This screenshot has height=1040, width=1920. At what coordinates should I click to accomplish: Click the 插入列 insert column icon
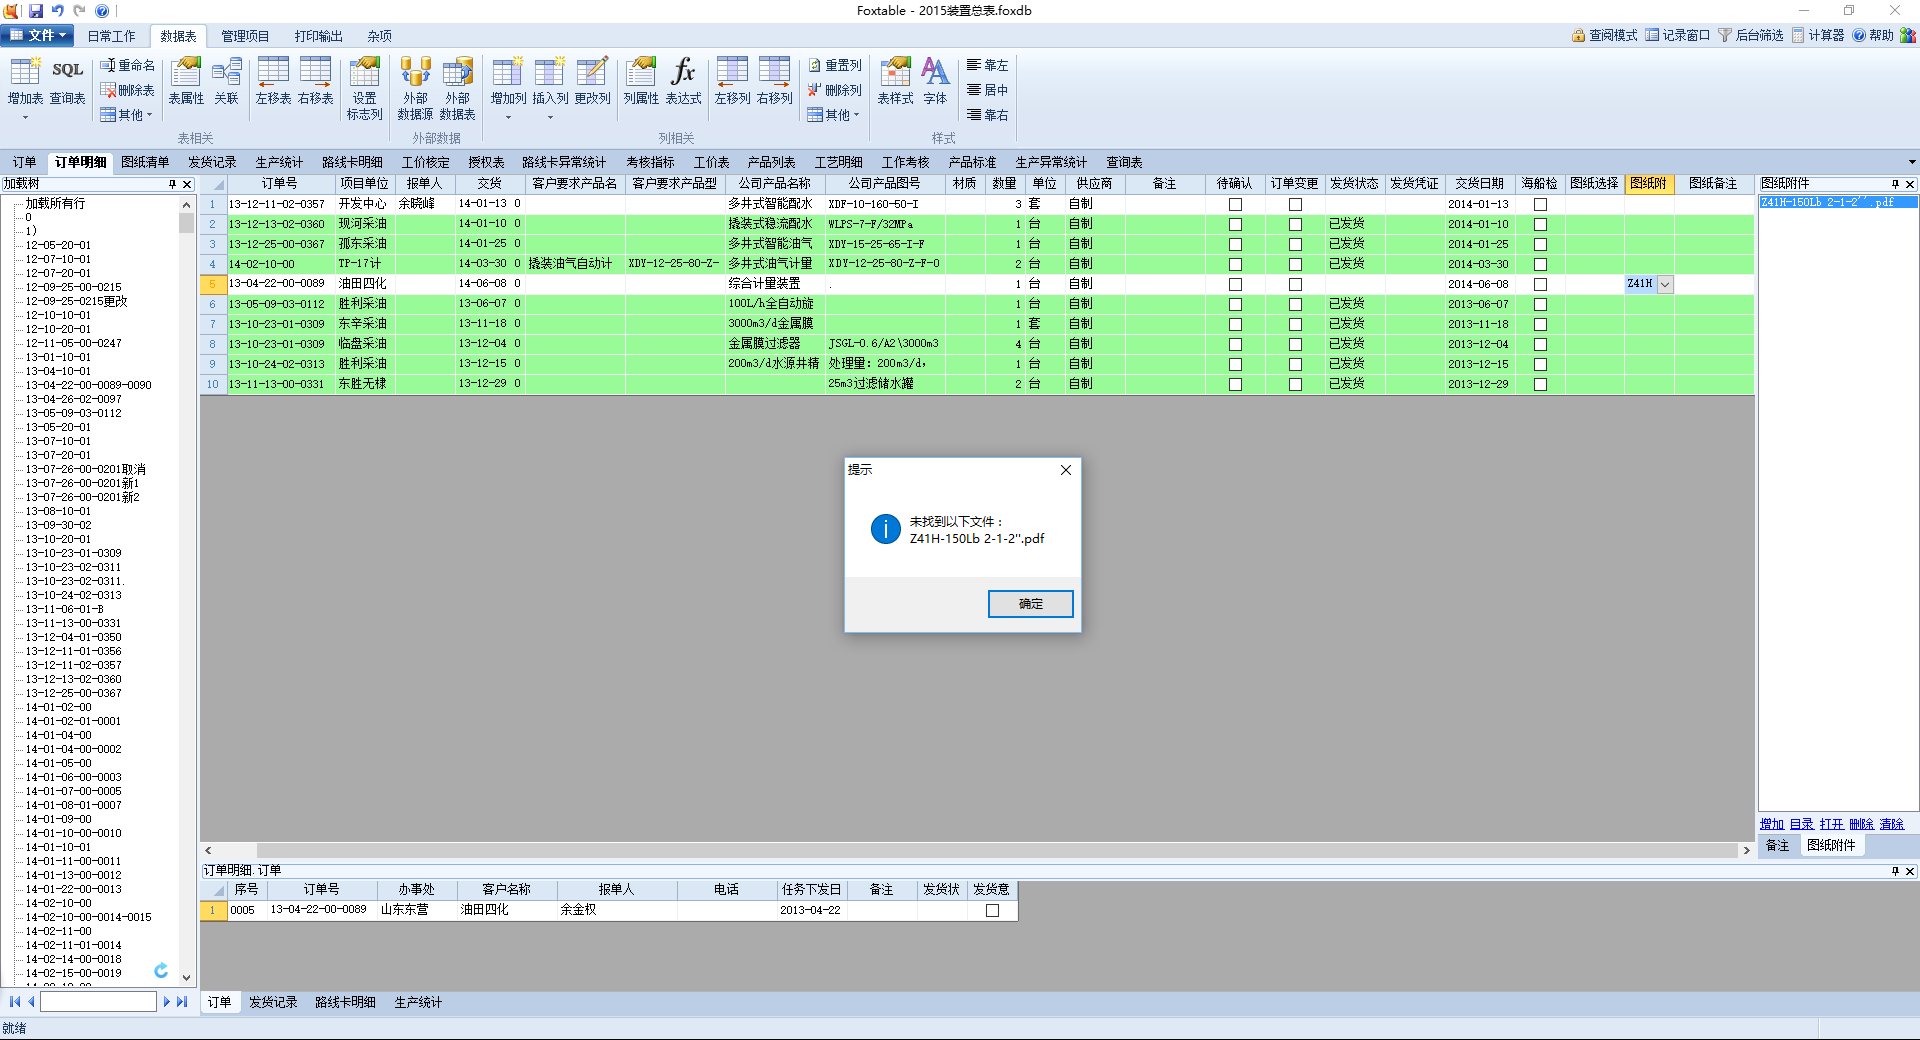pos(550,81)
